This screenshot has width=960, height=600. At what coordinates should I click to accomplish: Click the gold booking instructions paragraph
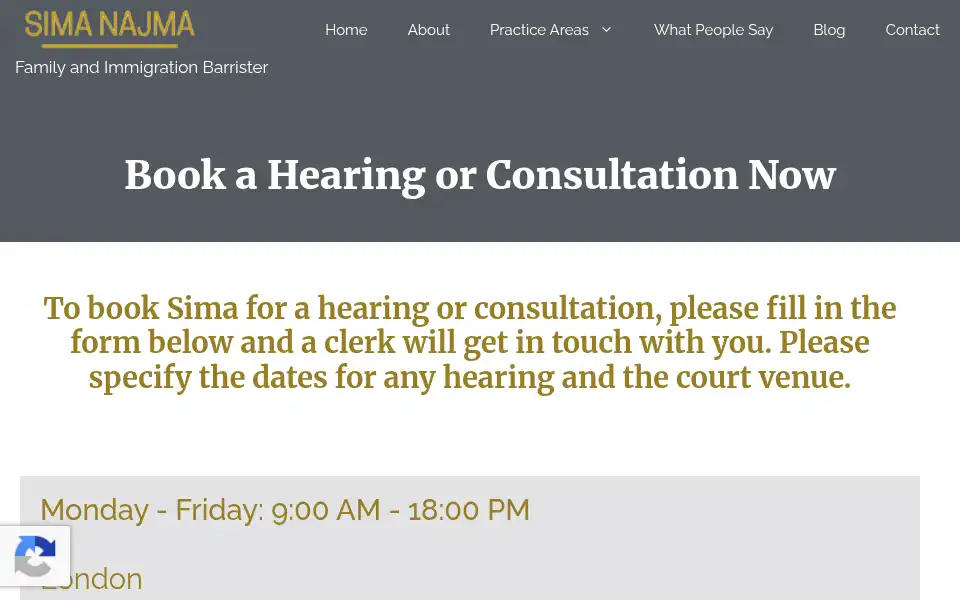coord(470,343)
